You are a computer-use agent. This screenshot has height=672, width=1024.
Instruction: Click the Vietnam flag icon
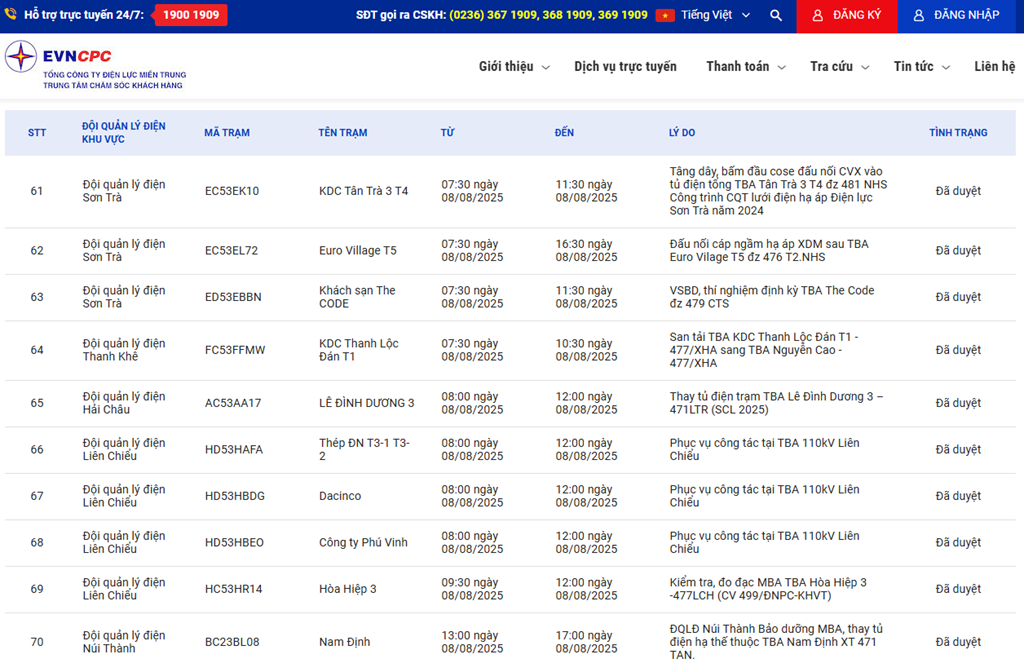665,15
